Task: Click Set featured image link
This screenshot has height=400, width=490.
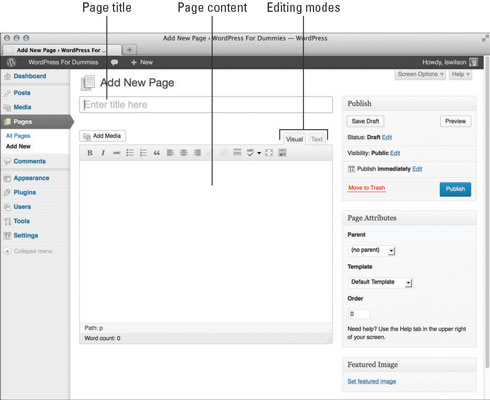Action: click(x=372, y=381)
